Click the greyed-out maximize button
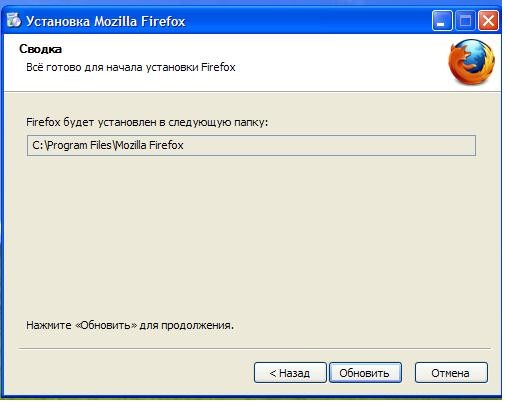This screenshot has width=505, height=403. [465, 21]
